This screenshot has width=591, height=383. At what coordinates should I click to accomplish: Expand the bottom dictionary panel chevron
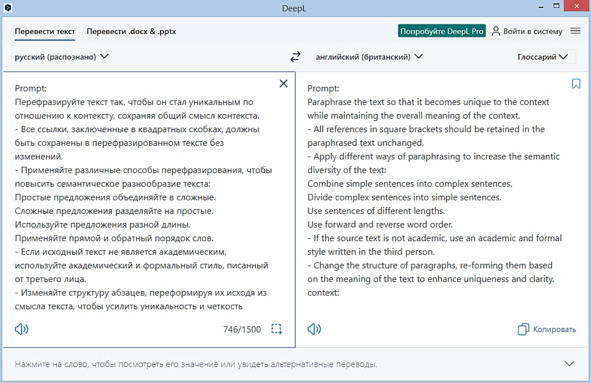tap(569, 364)
